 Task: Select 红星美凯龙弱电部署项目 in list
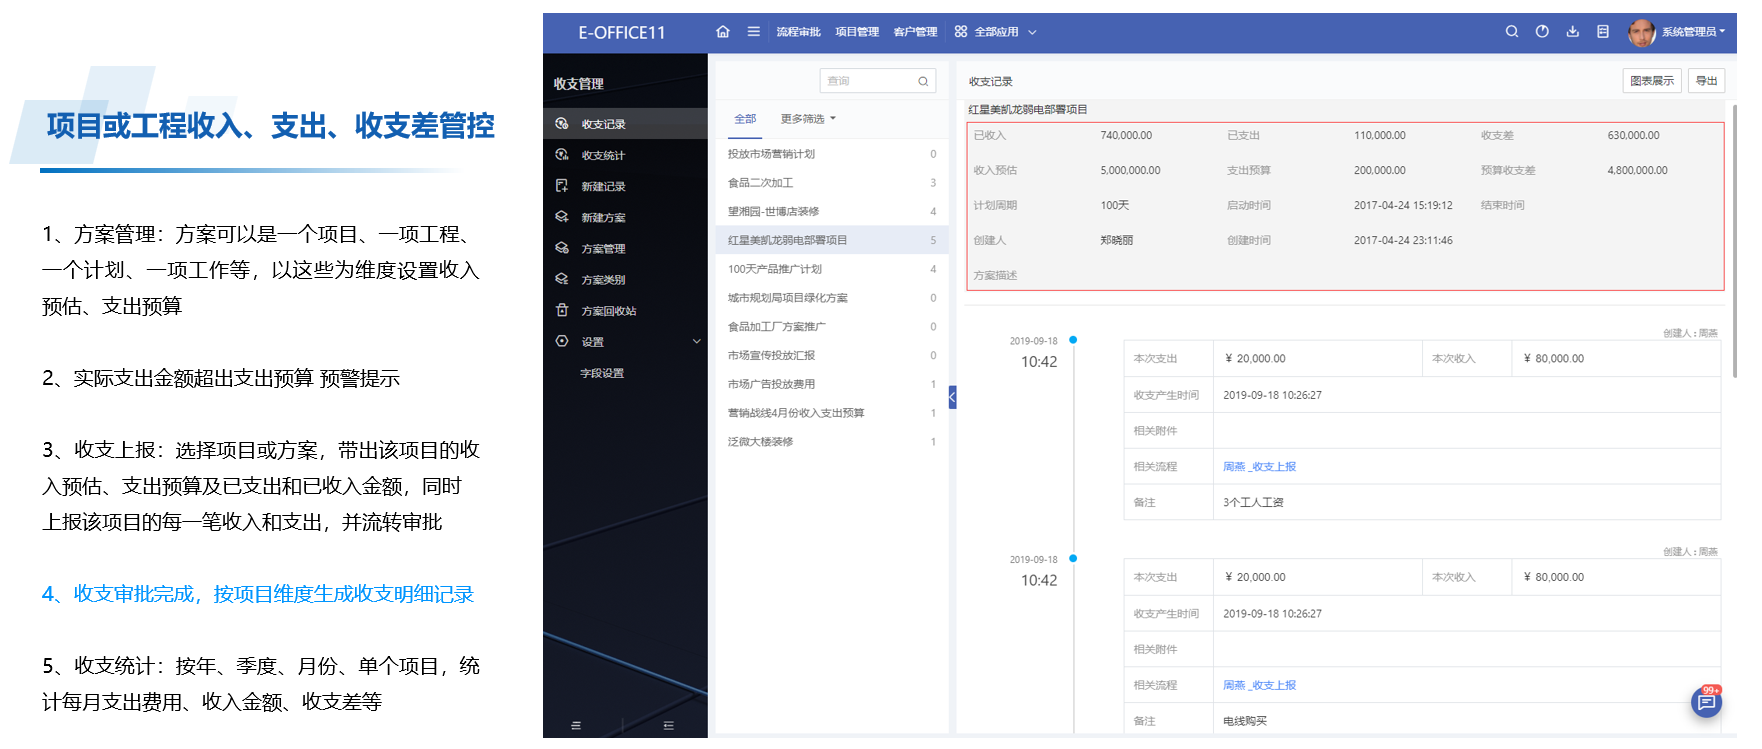(832, 240)
